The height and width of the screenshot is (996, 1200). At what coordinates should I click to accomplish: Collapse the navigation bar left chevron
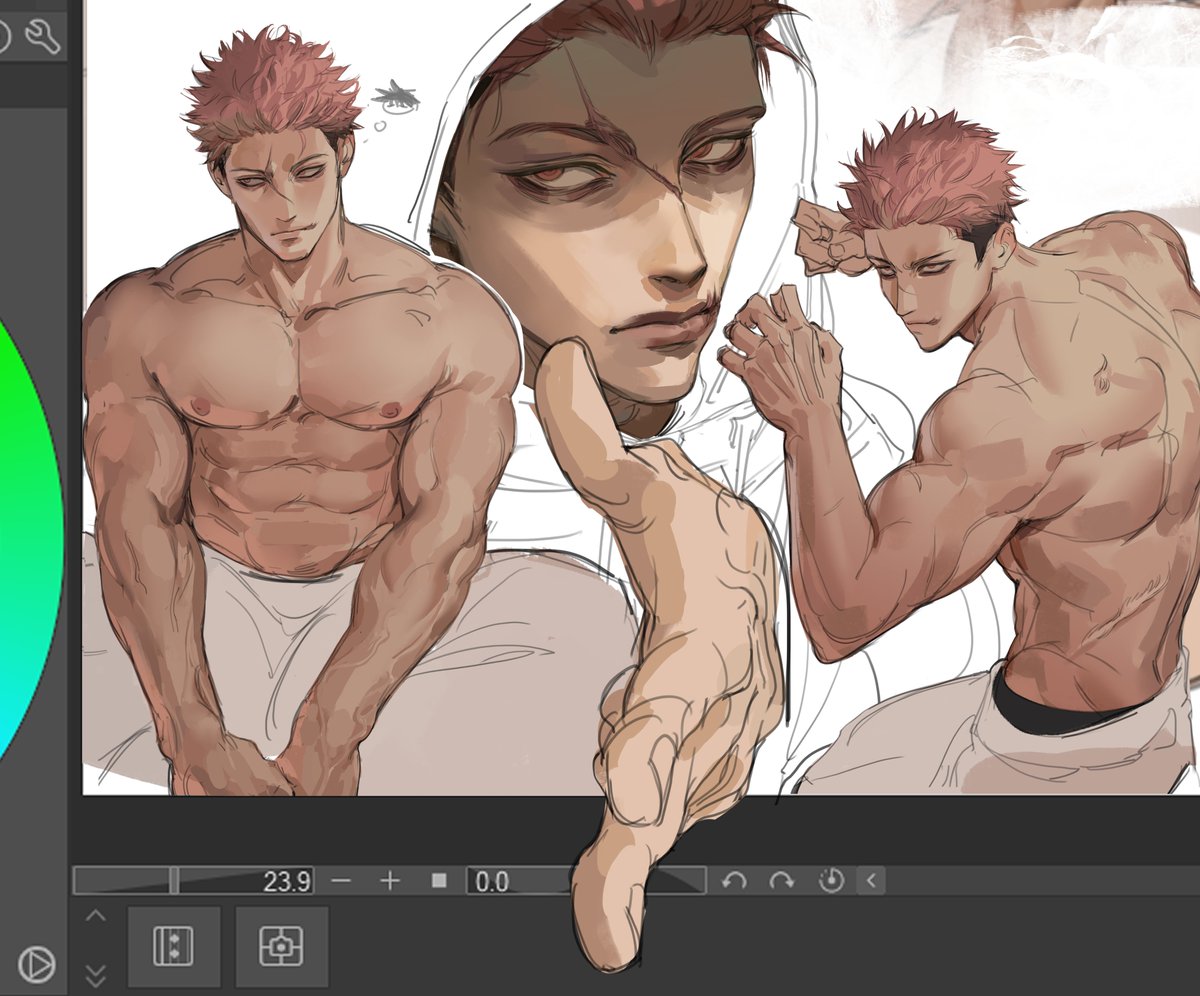click(871, 881)
